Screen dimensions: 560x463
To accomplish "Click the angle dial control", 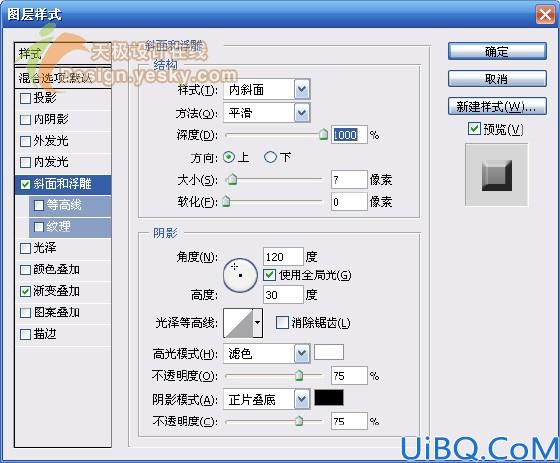I will click(x=240, y=275).
